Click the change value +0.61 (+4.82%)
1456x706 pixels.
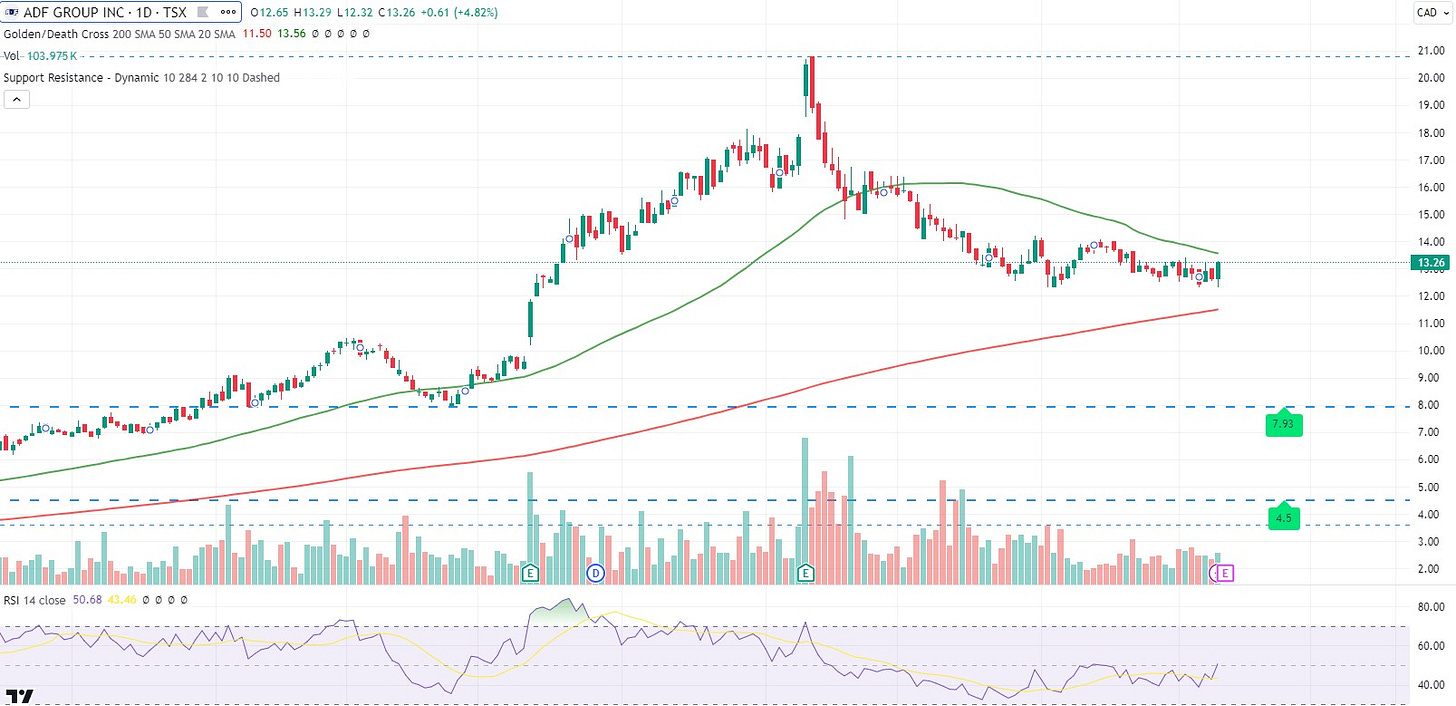point(459,12)
